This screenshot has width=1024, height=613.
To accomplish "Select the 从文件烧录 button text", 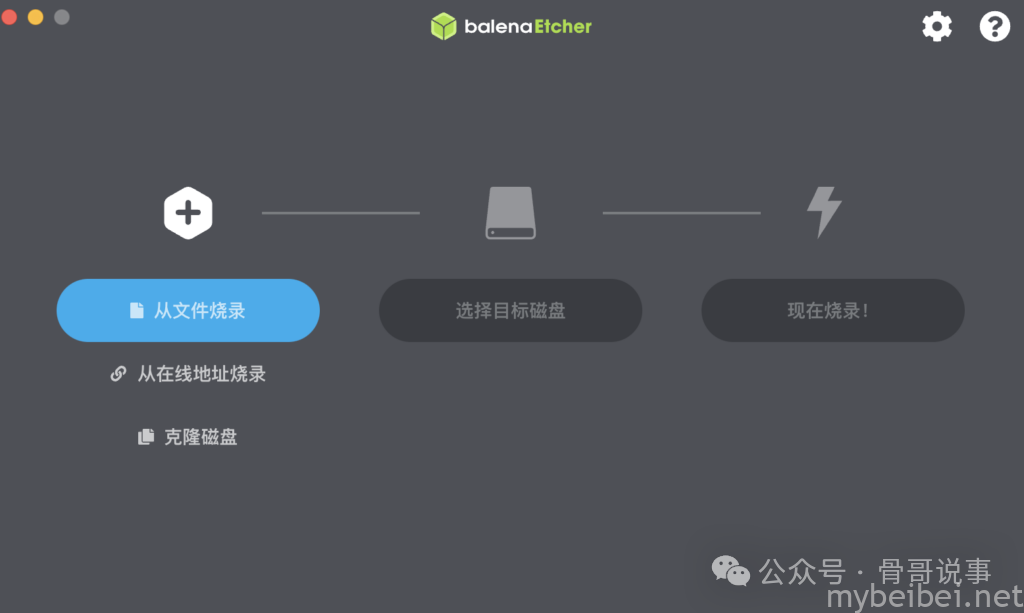I will coord(199,311).
